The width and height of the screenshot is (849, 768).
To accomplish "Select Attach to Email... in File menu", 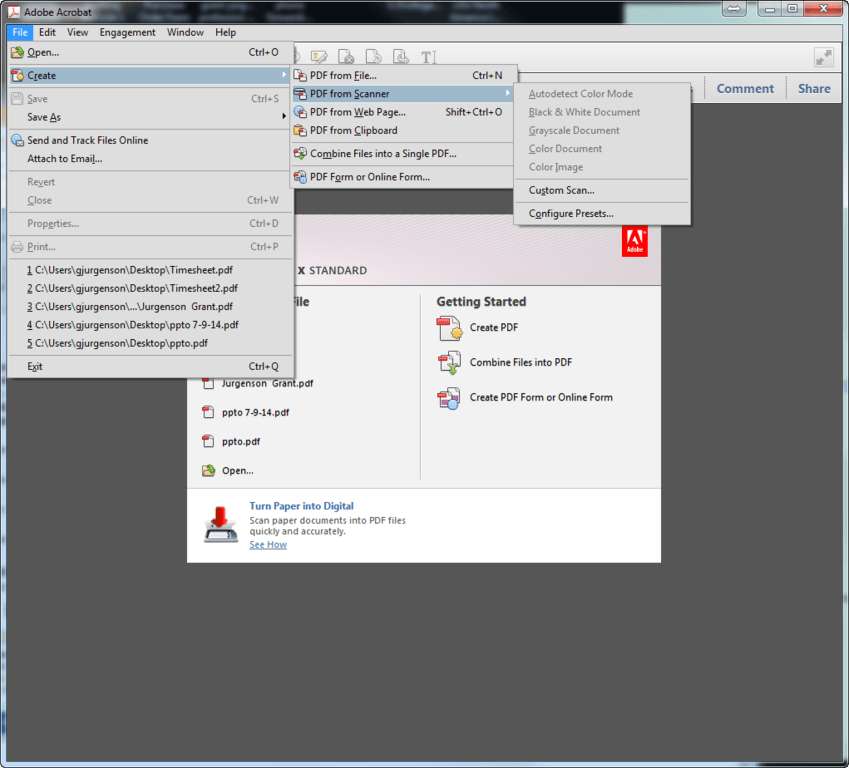I will tap(150, 159).
